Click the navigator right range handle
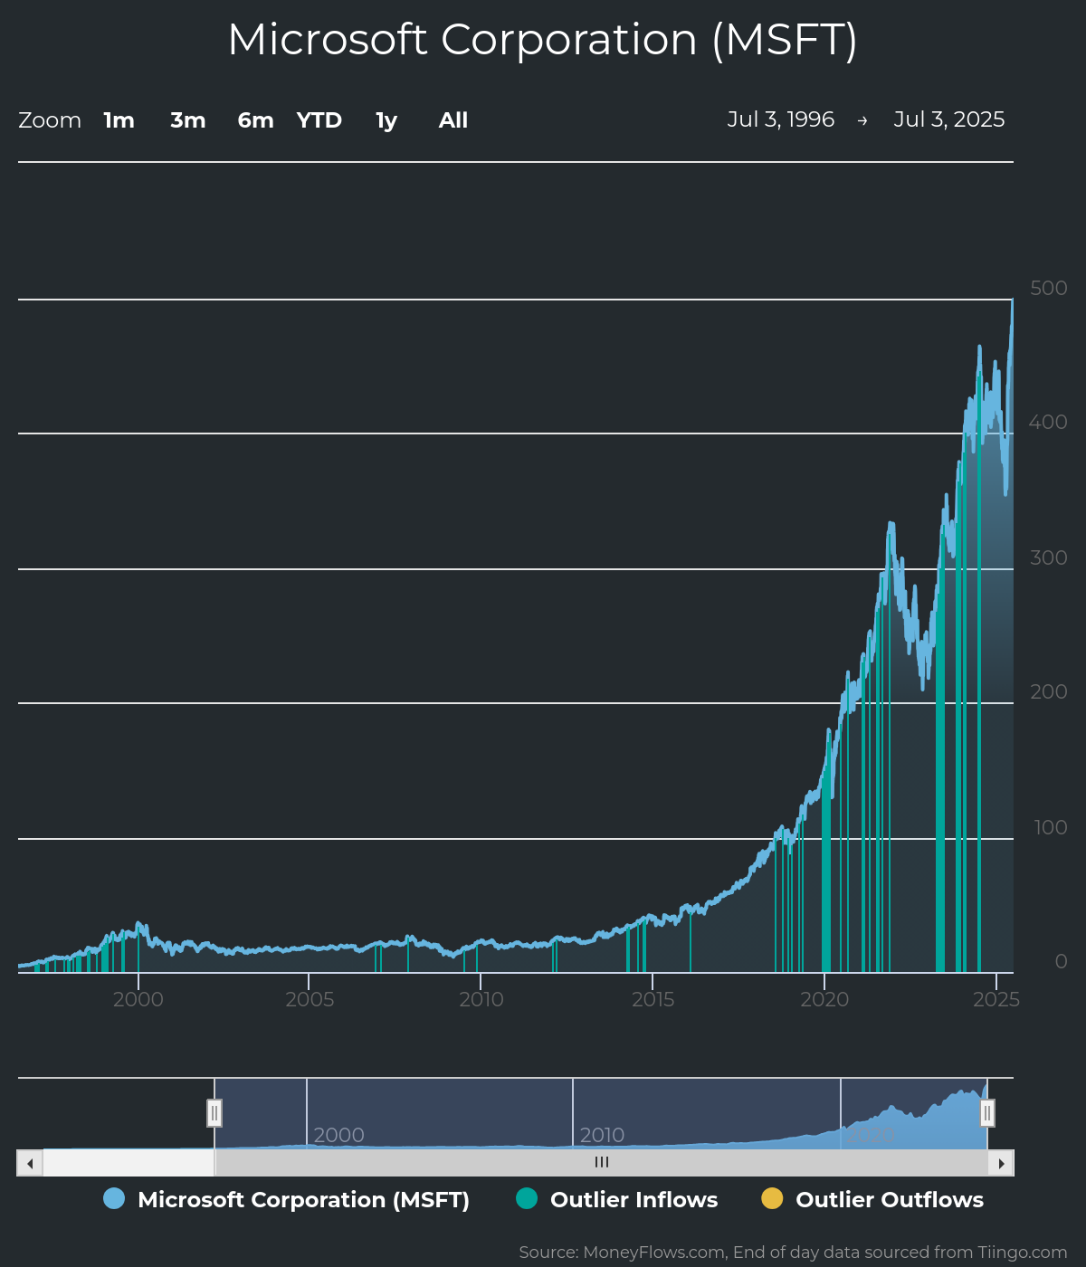This screenshot has height=1267, width=1086. click(987, 1112)
